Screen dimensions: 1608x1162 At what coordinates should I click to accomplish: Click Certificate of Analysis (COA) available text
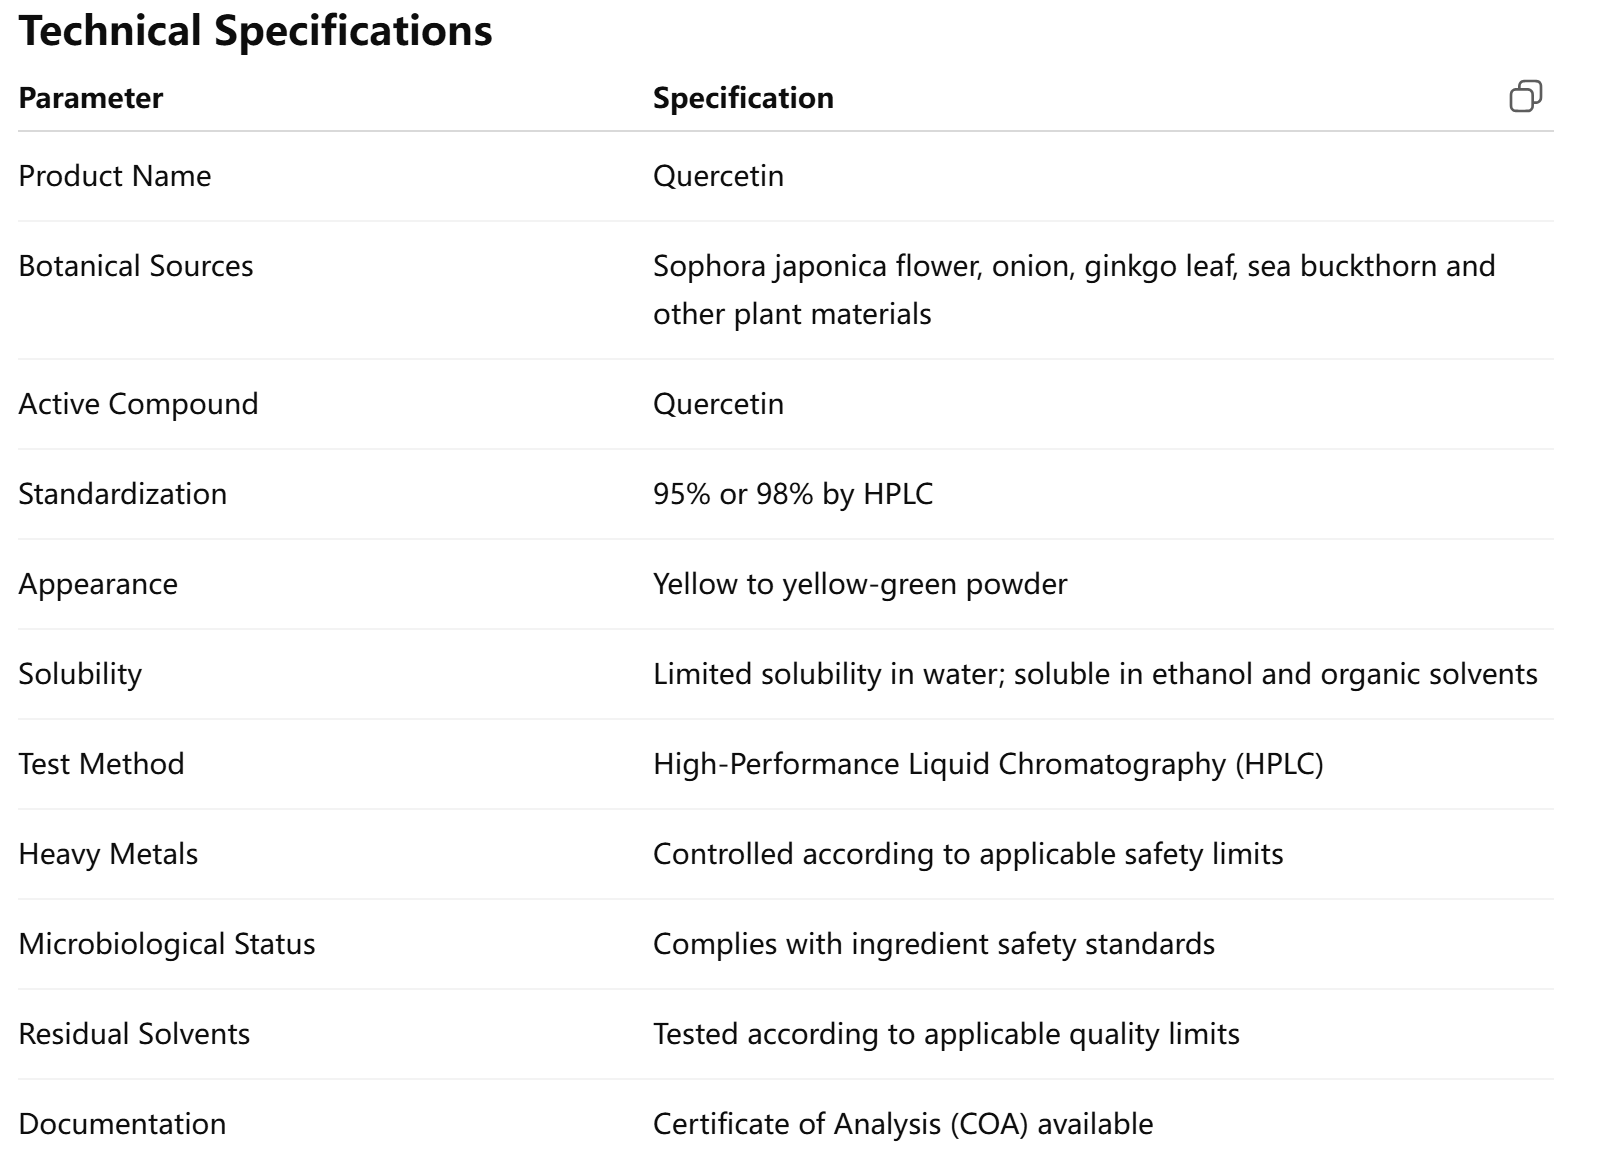point(903,1124)
